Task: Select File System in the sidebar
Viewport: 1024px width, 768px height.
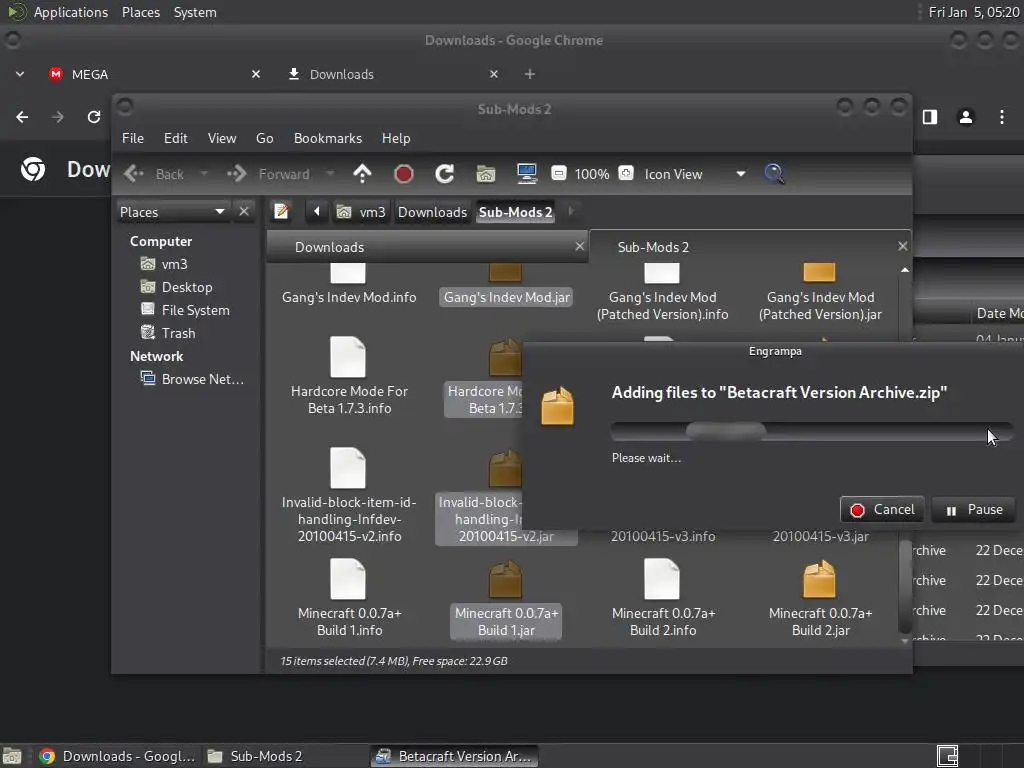Action: (195, 310)
